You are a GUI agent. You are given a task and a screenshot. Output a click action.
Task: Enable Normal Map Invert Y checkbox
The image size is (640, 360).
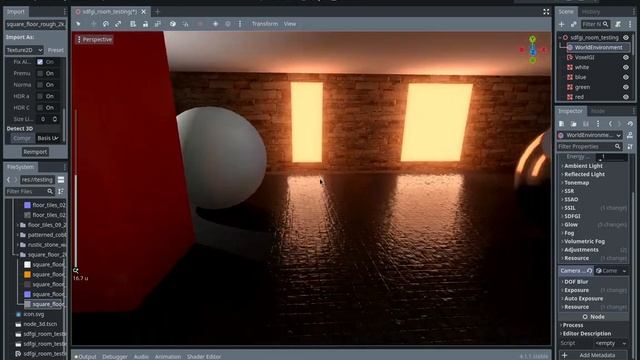[40, 85]
